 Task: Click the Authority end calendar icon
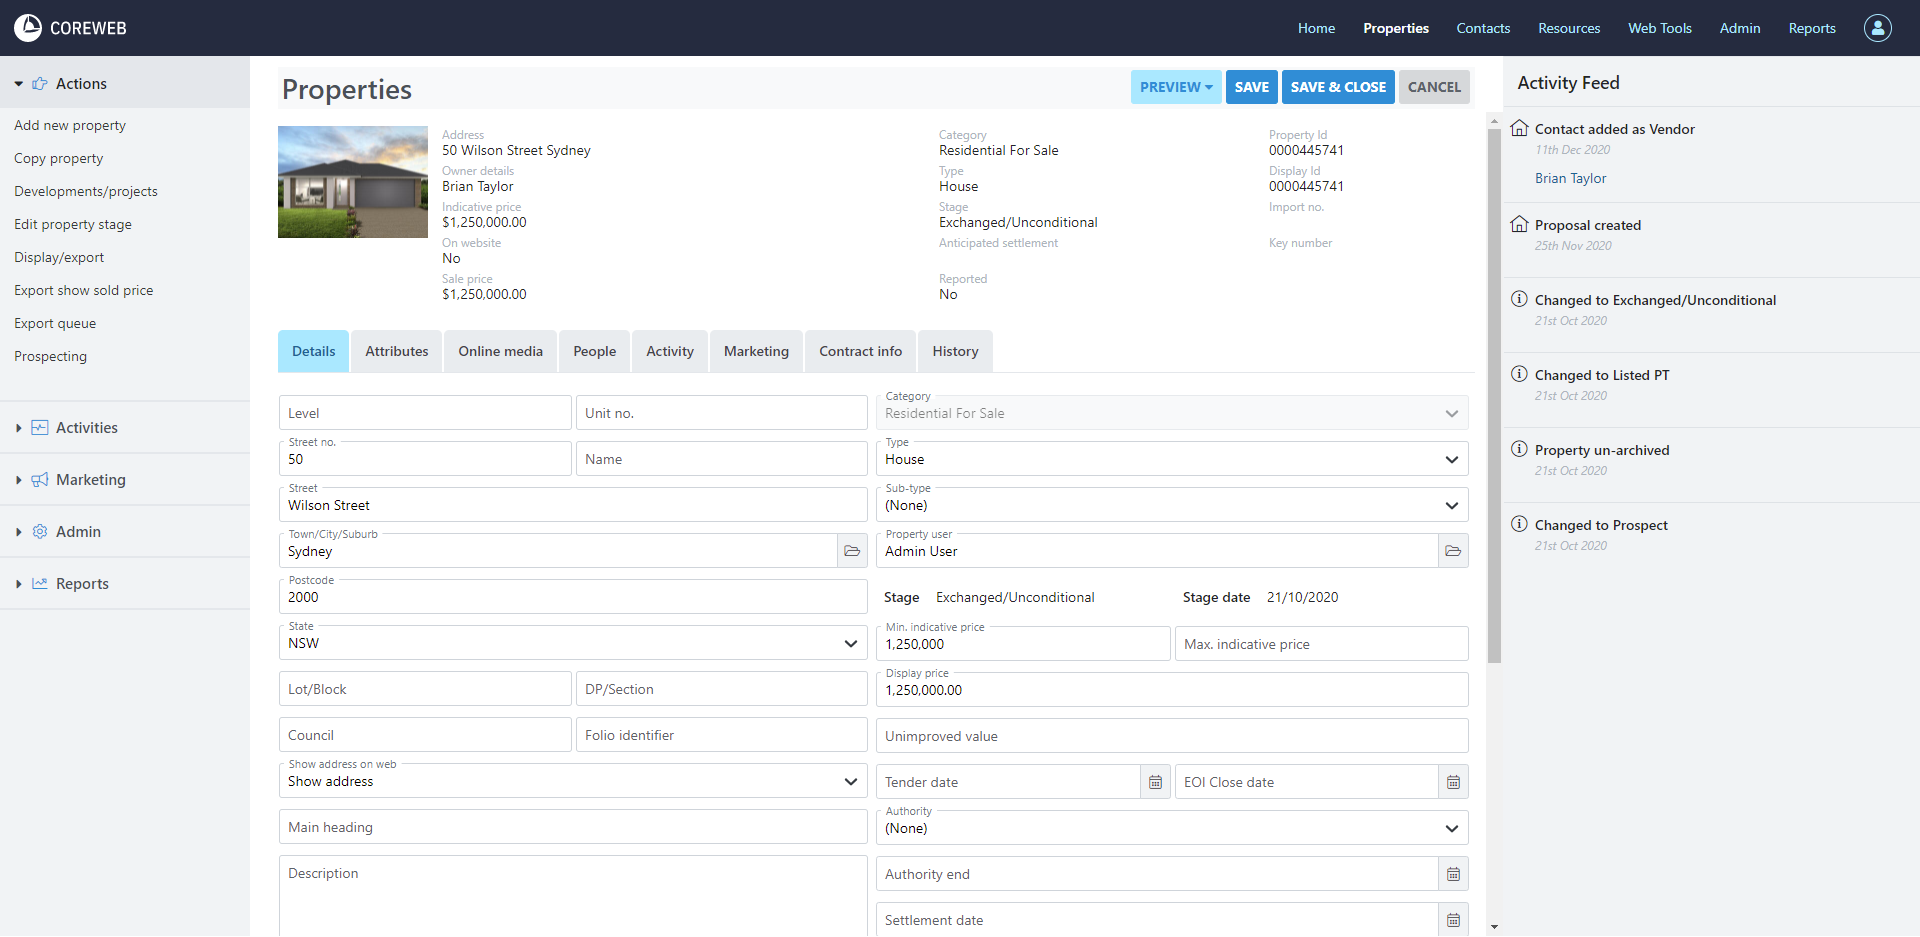click(x=1453, y=874)
